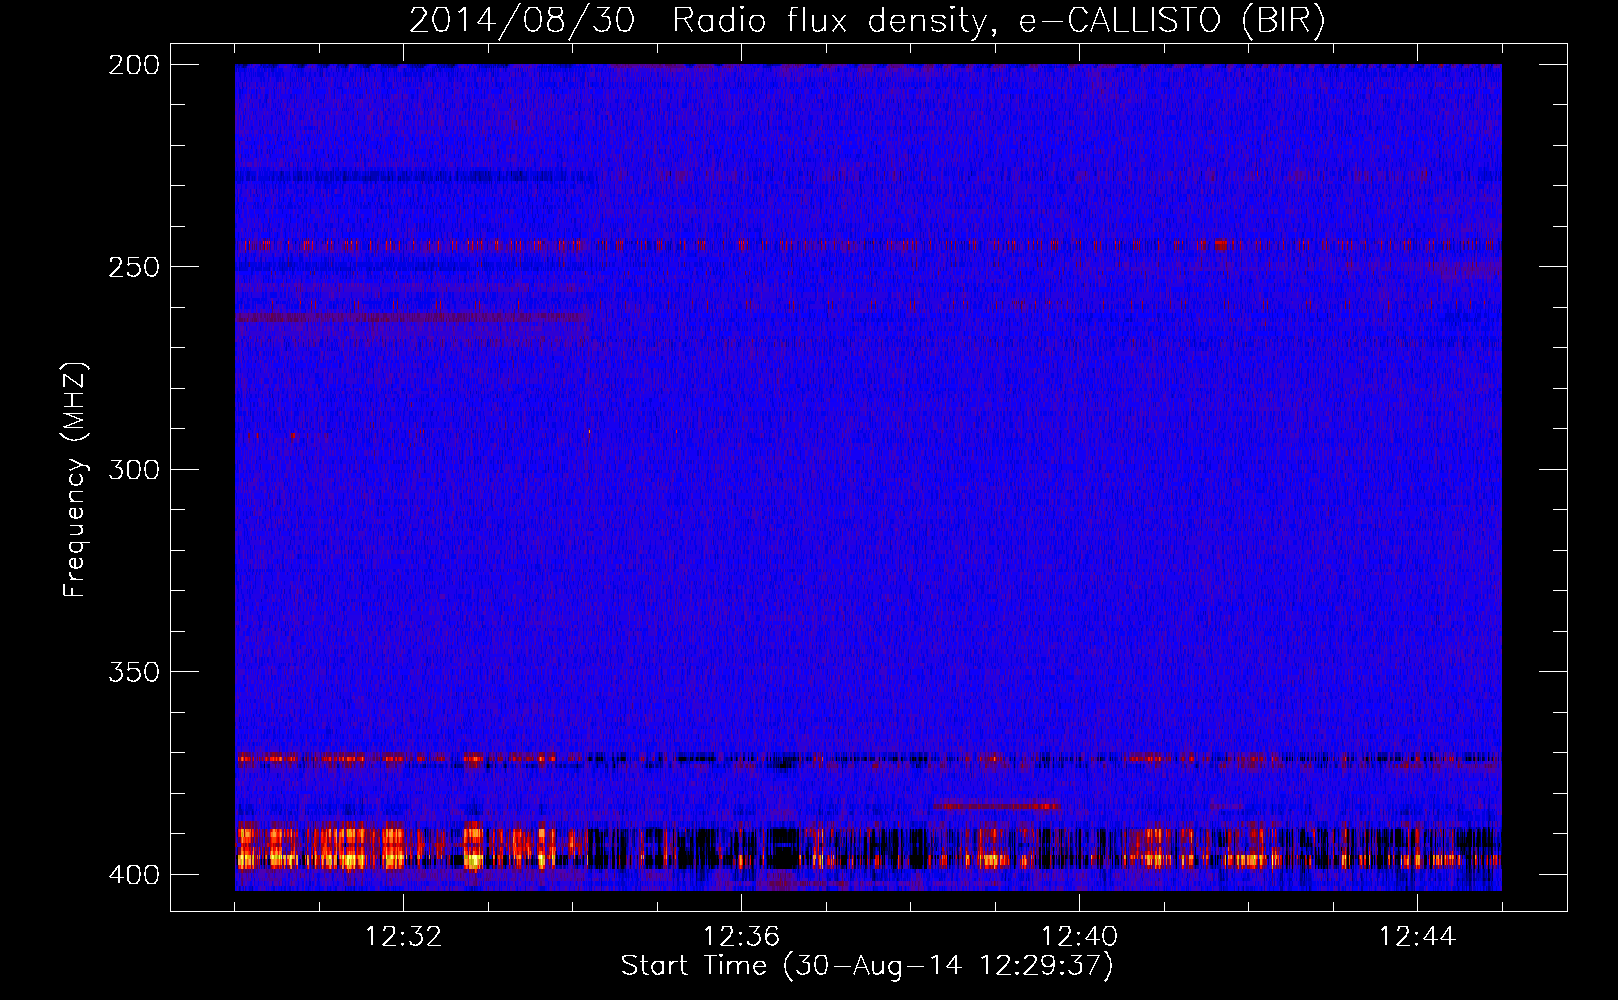The width and height of the screenshot is (1618, 1000).
Task: Click the Frequency (MHZ) axis label
Action: [x=75, y=480]
